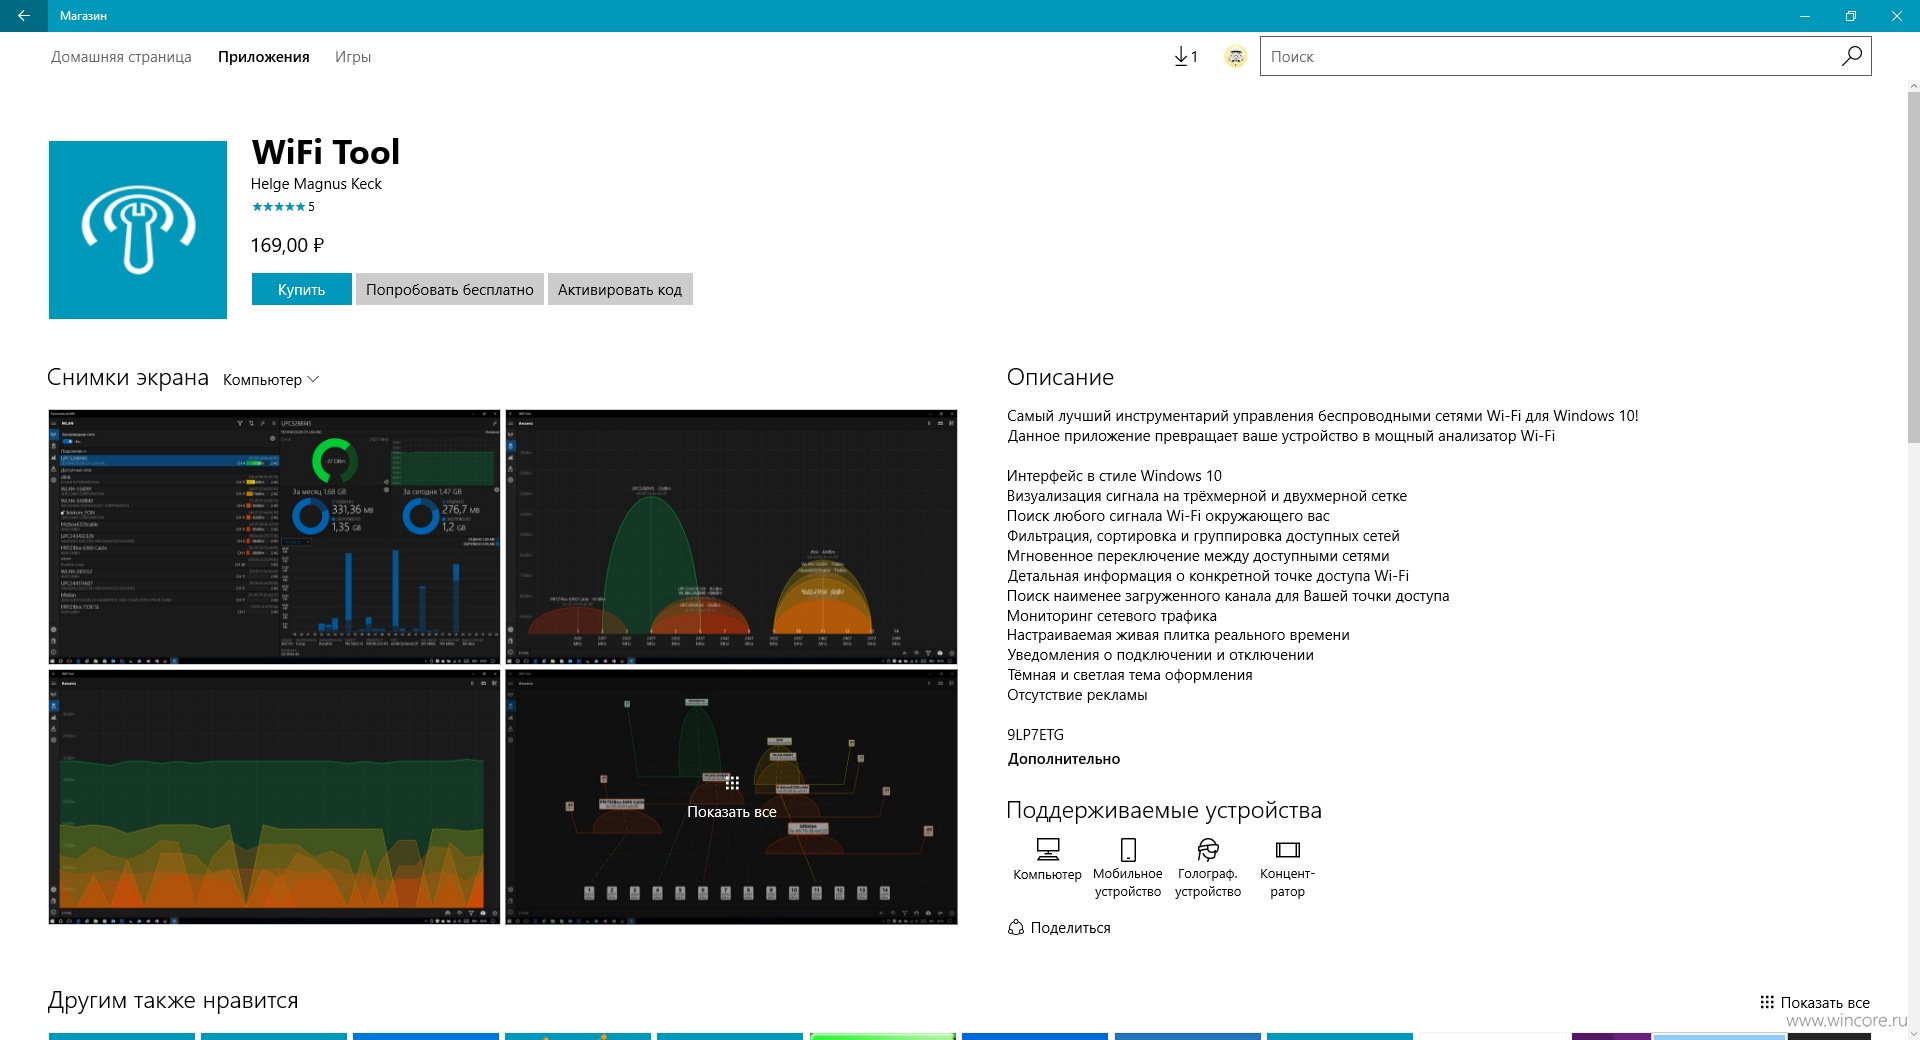Open the first screenshot with traffic gauges
1920x1040 pixels.
[274, 536]
